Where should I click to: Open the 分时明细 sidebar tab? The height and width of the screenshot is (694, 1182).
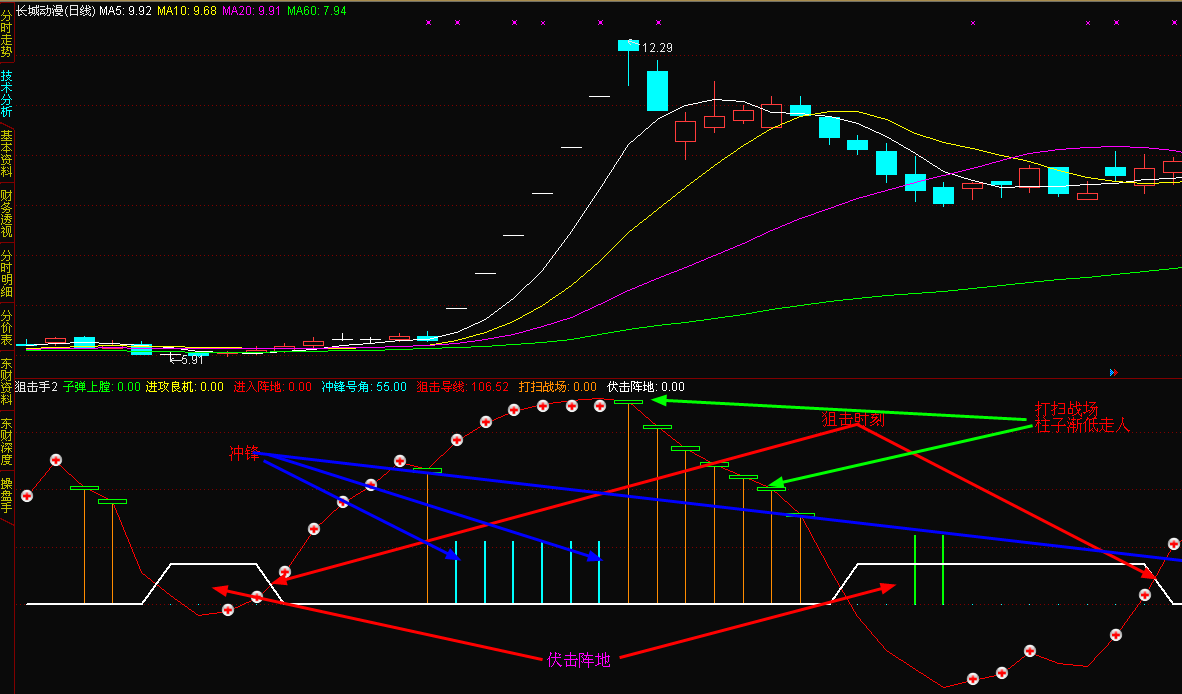coord(7,274)
